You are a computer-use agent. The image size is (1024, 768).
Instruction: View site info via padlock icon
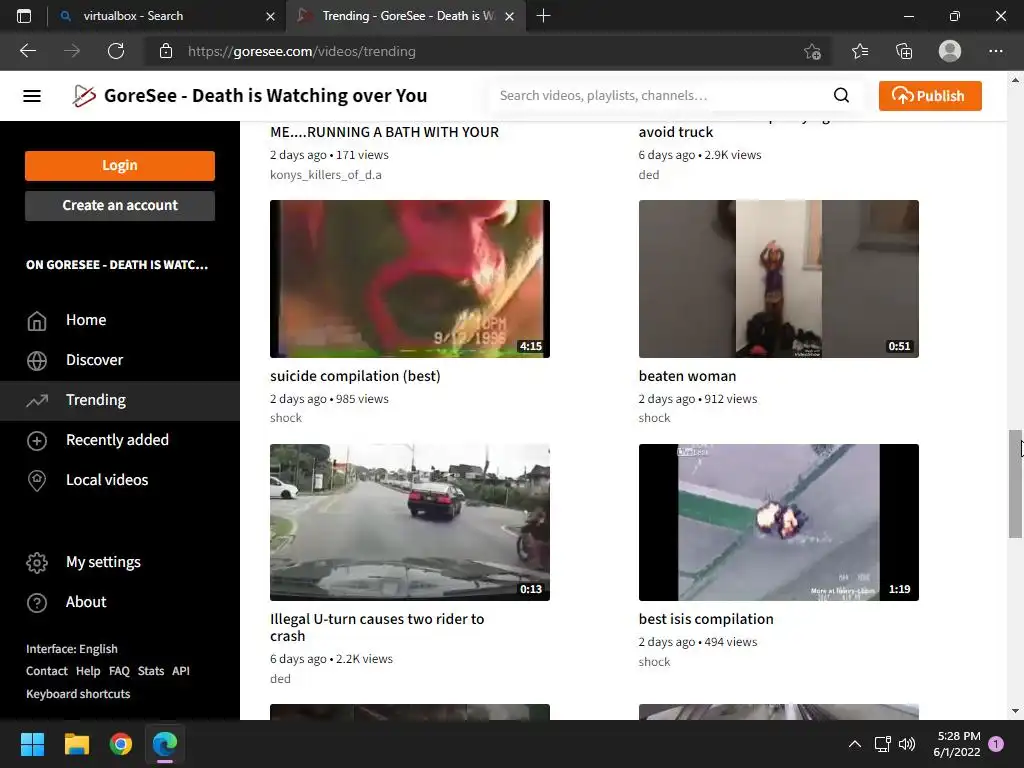[x=166, y=51]
